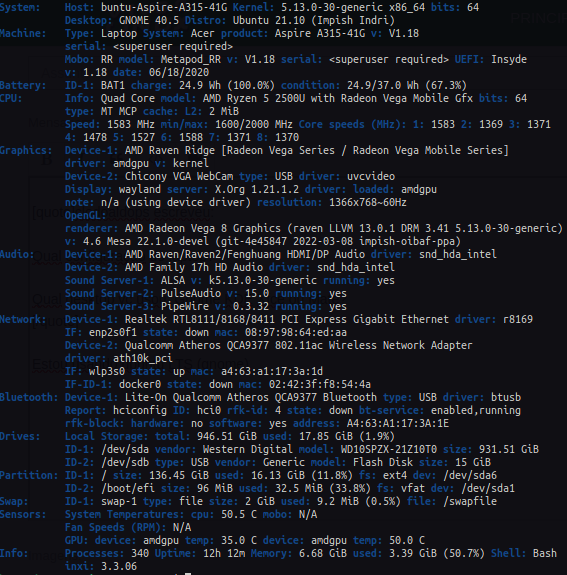Click memory used '3.39 GiB (50.7%)'
The width and height of the screenshot is (567, 575).
437,554
